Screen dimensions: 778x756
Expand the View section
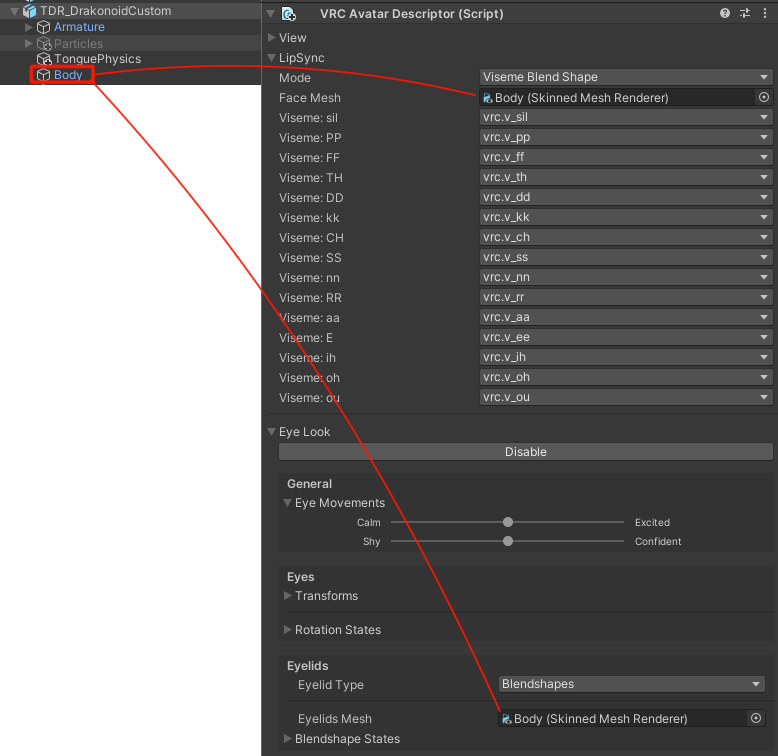[271, 37]
